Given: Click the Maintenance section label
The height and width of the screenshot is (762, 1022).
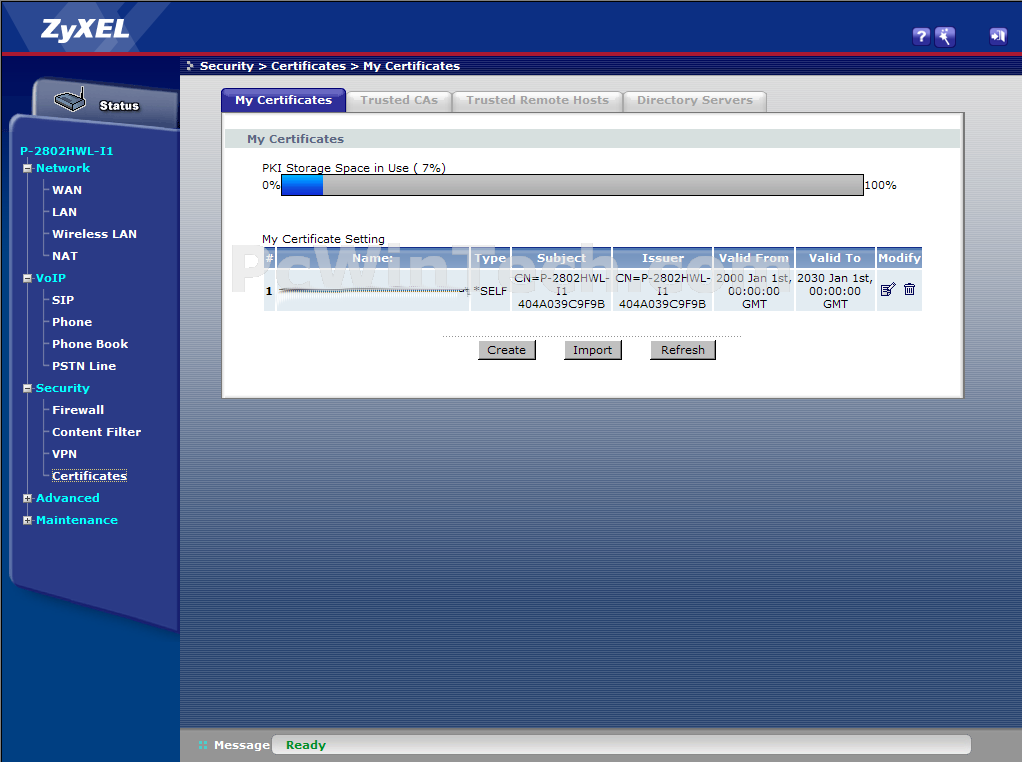Looking at the screenshot, I should point(77,520).
